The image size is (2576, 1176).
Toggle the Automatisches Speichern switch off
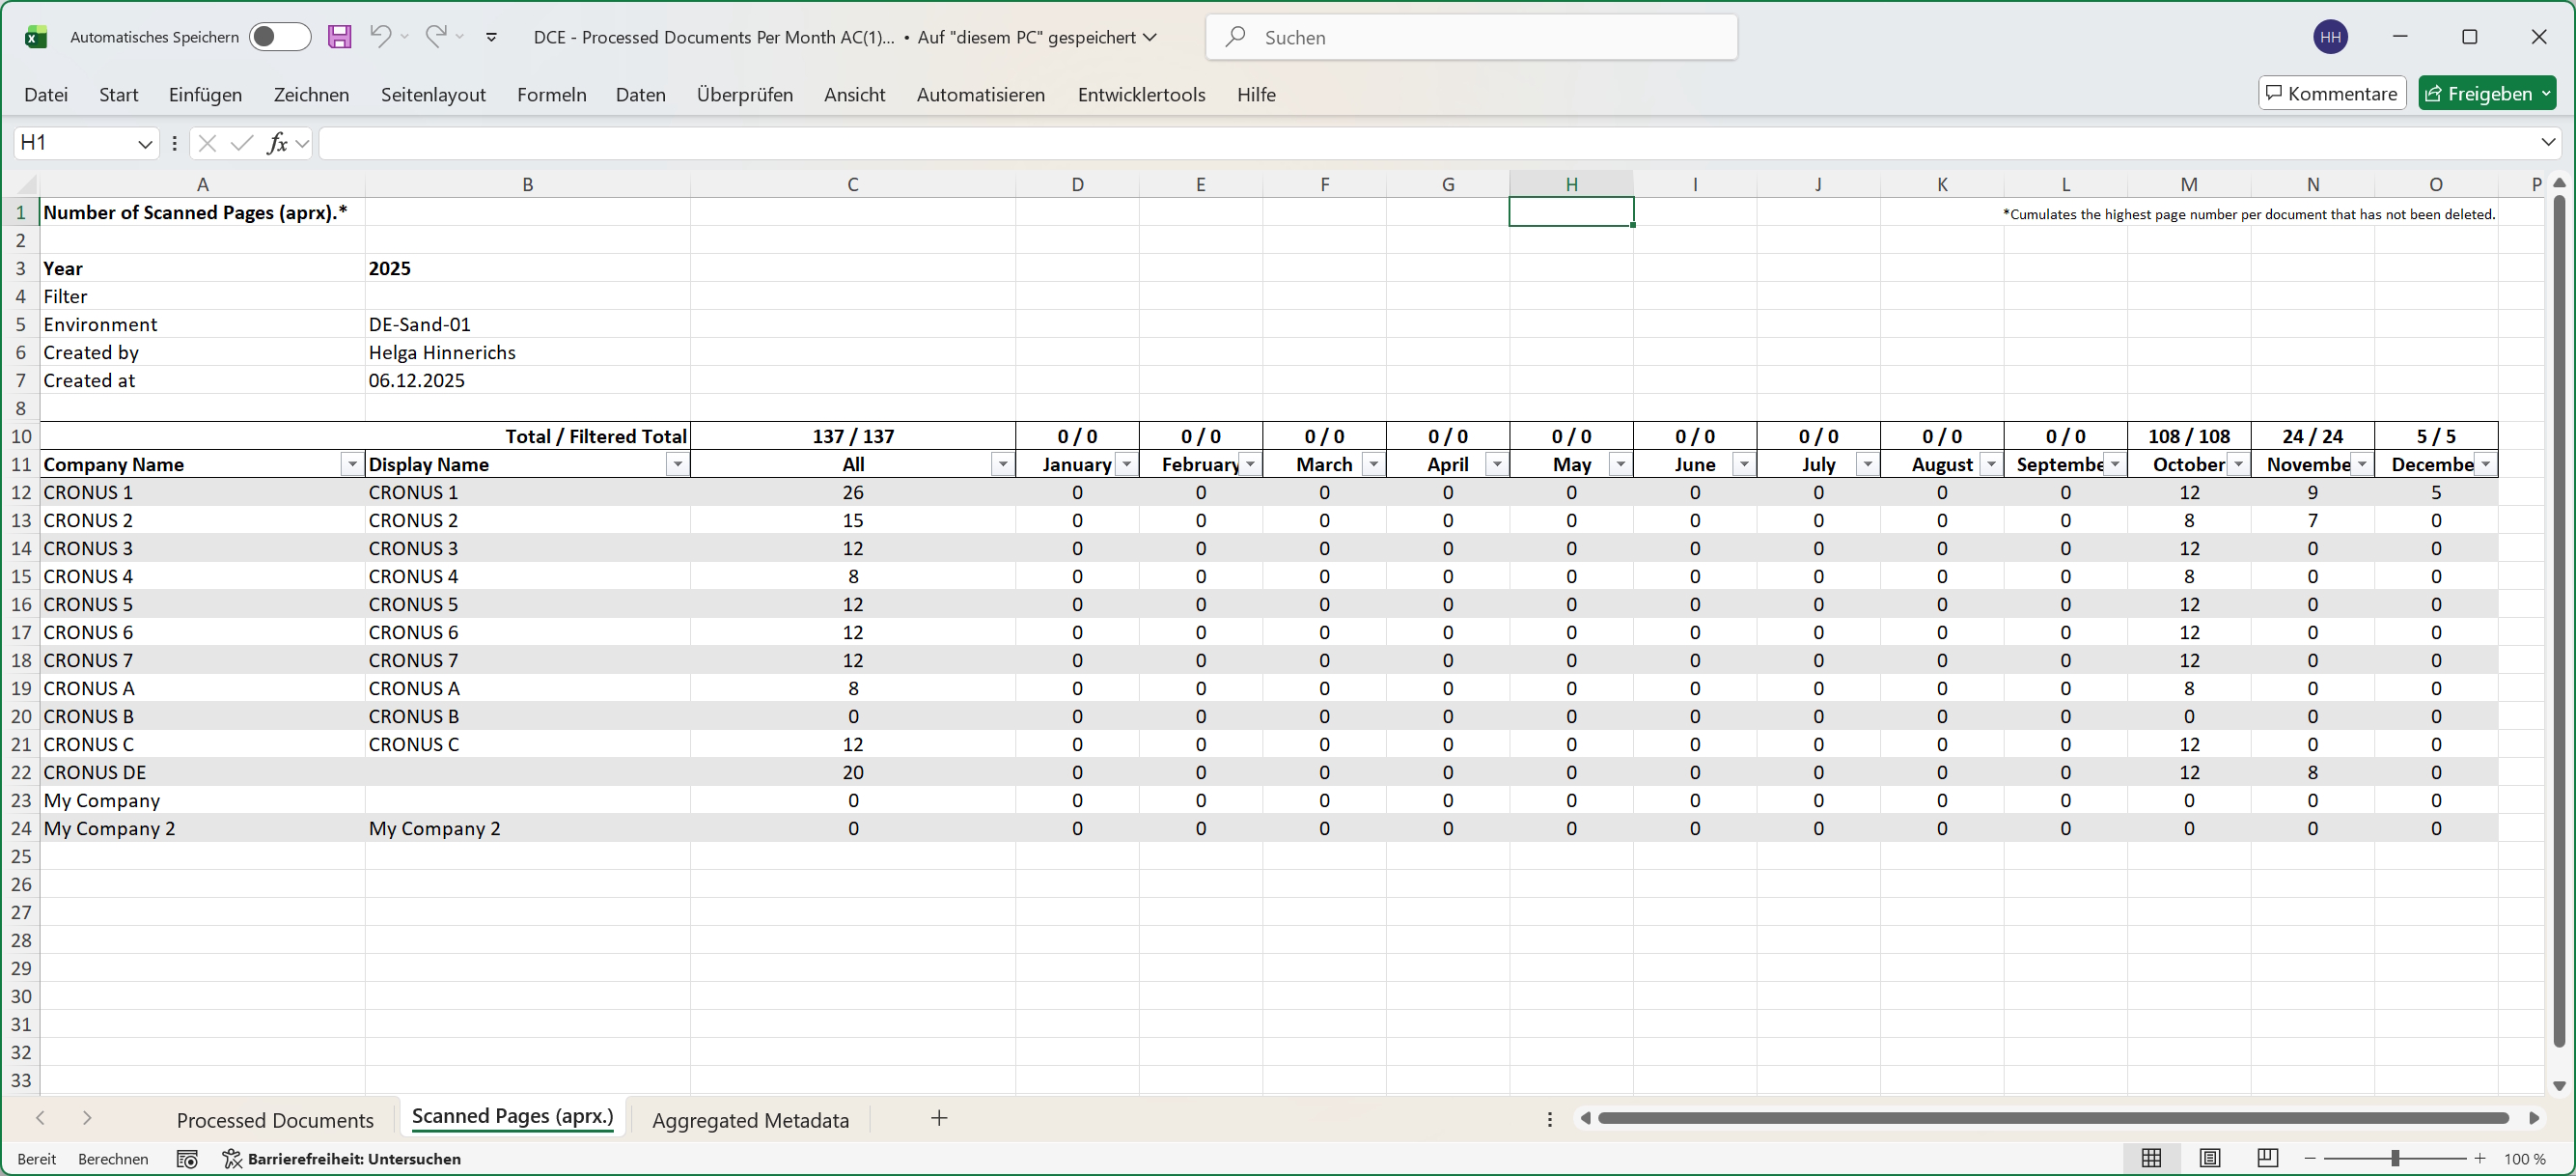(x=279, y=36)
